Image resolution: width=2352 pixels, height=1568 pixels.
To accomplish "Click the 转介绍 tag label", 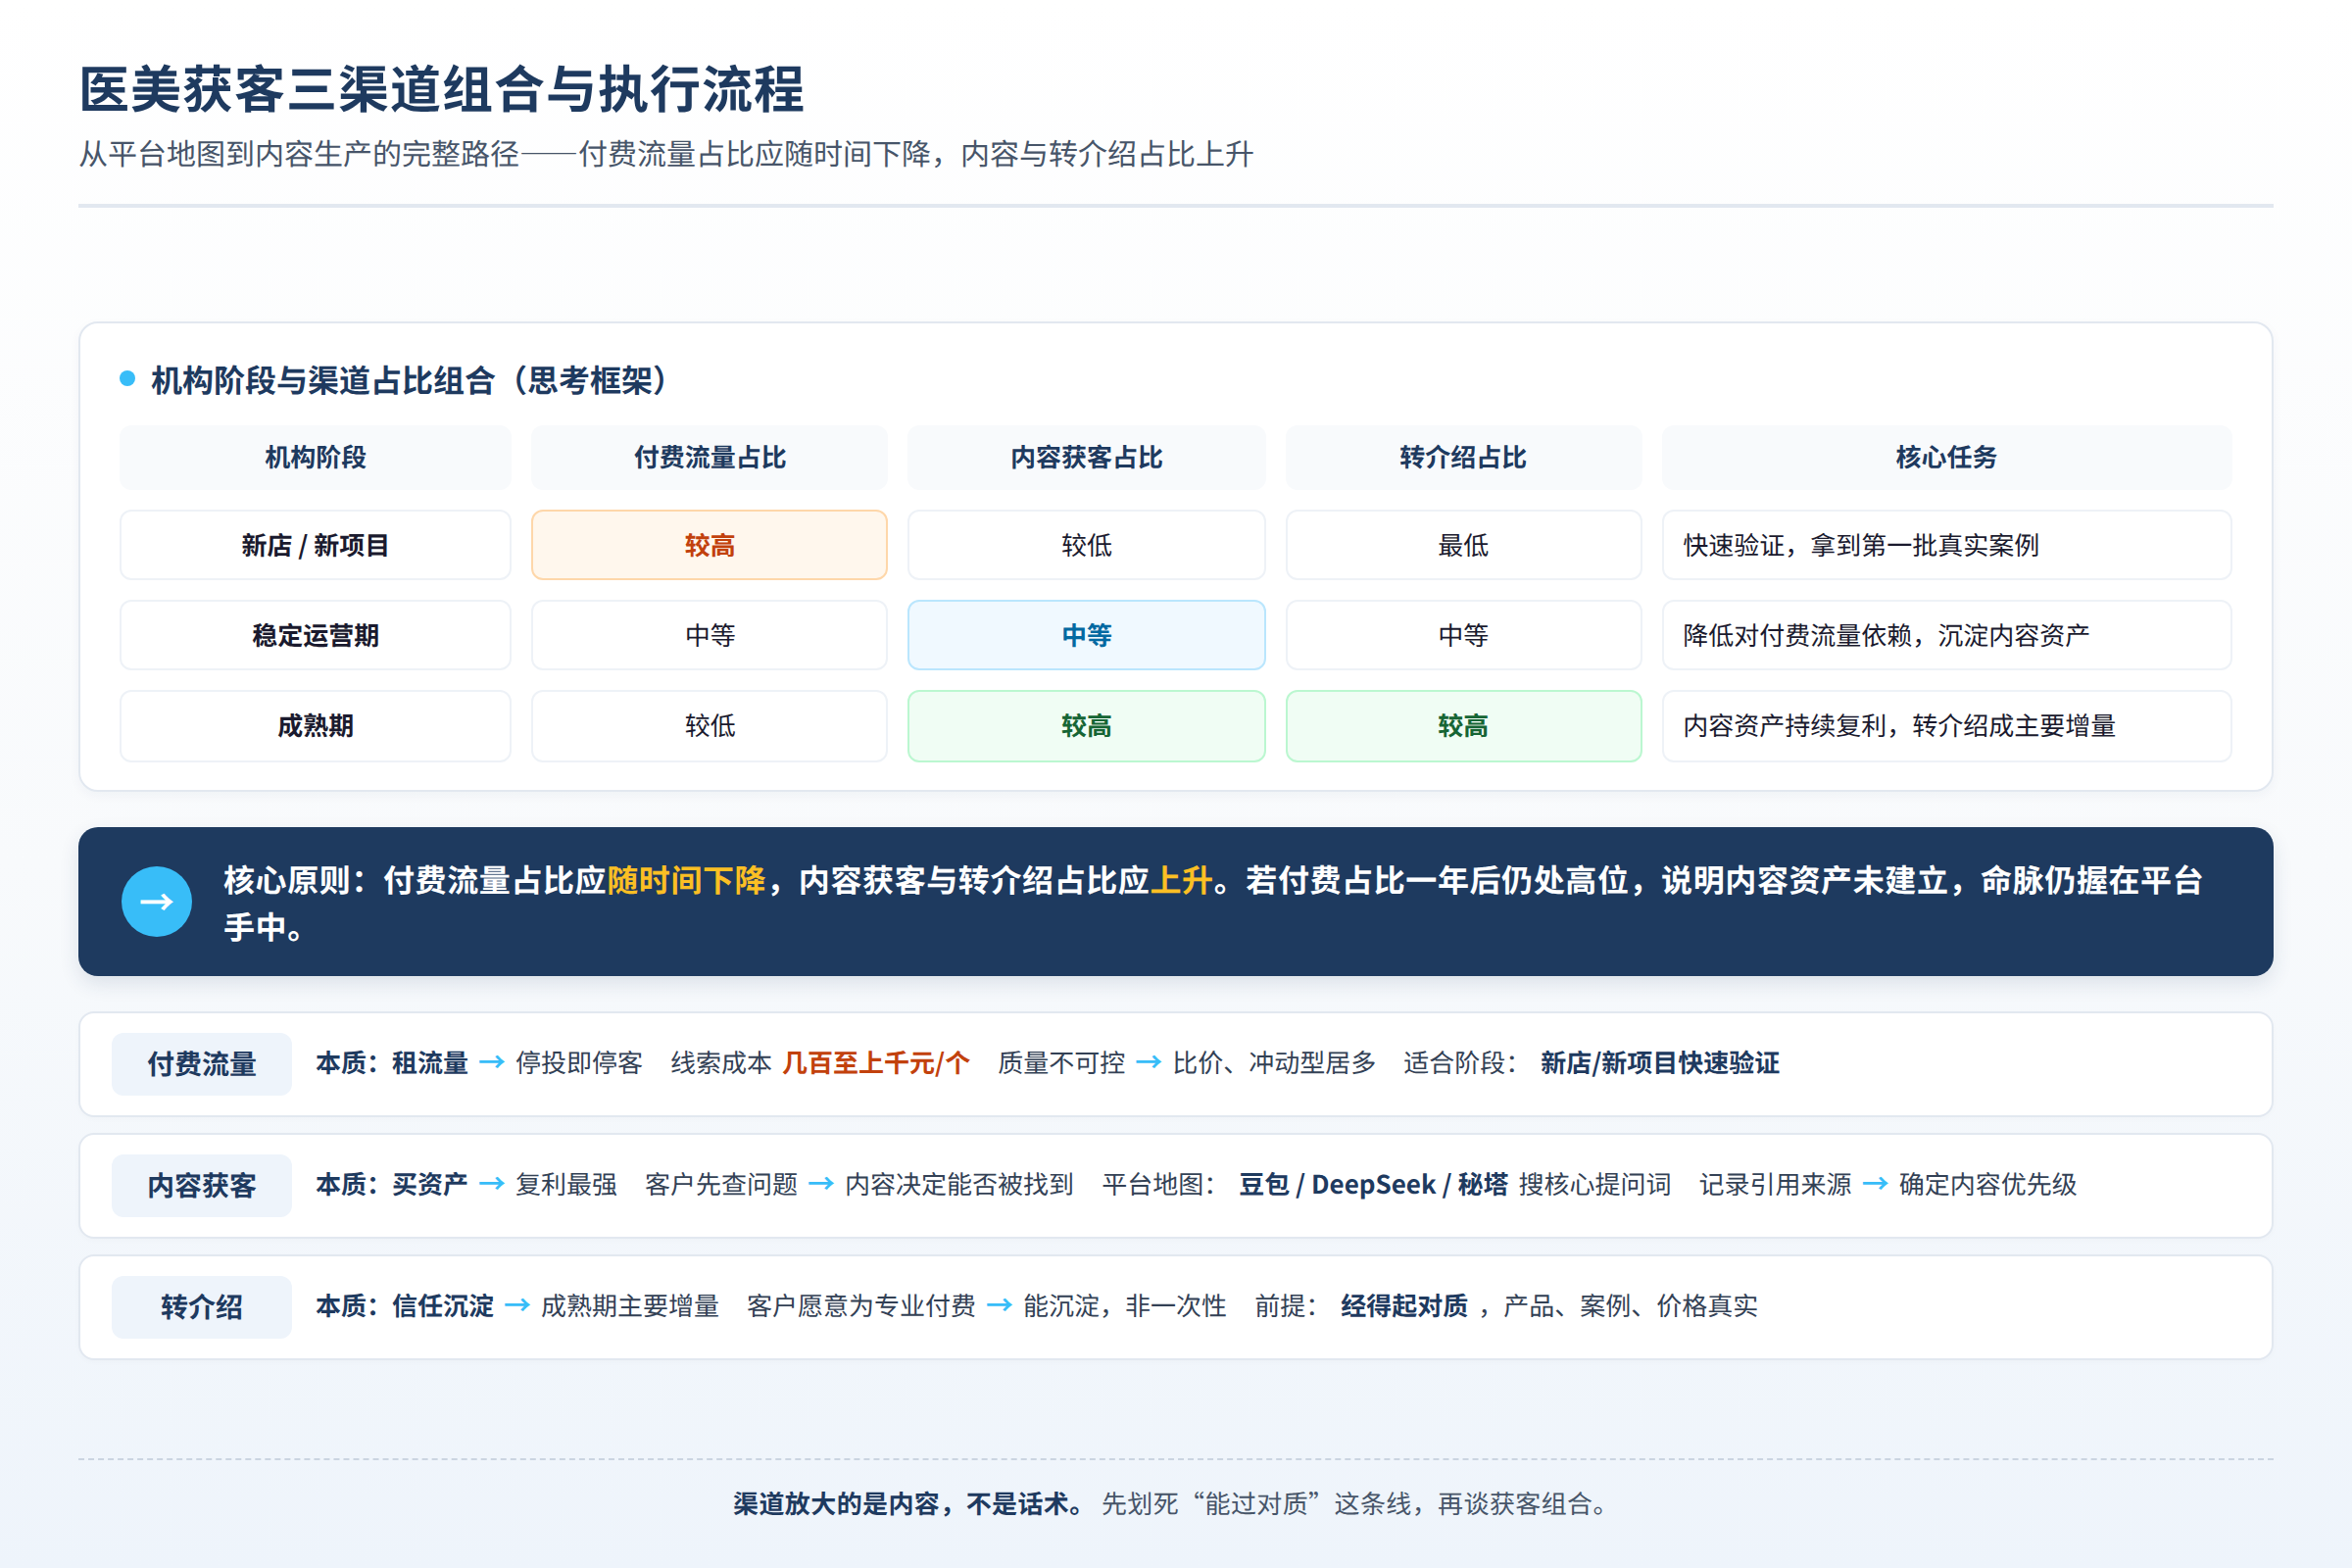I will tap(201, 1307).
